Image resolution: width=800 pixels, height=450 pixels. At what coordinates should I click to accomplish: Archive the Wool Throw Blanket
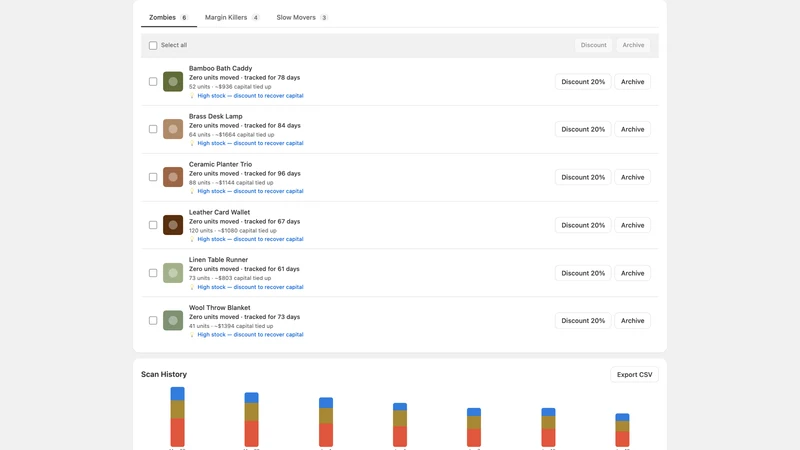[x=633, y=320]
